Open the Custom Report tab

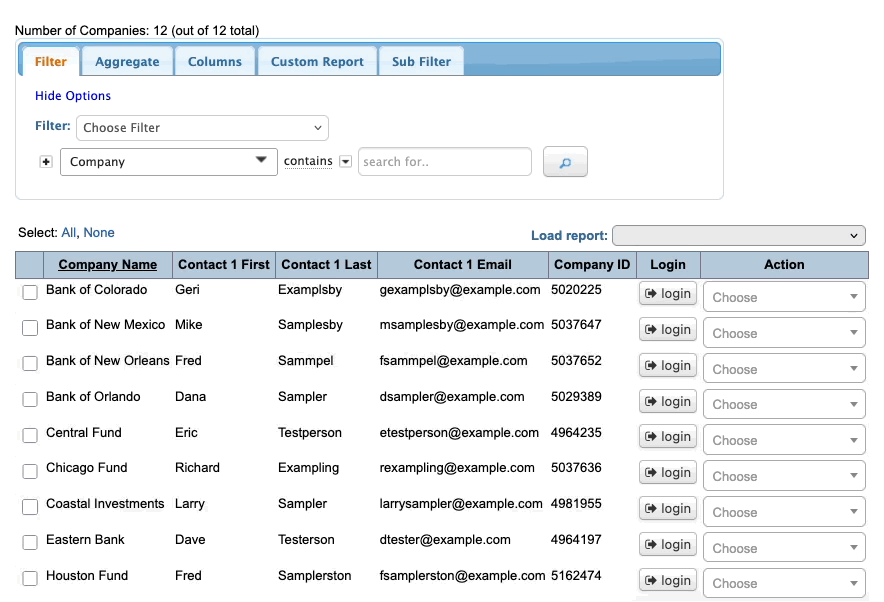(x=317, y=62)
